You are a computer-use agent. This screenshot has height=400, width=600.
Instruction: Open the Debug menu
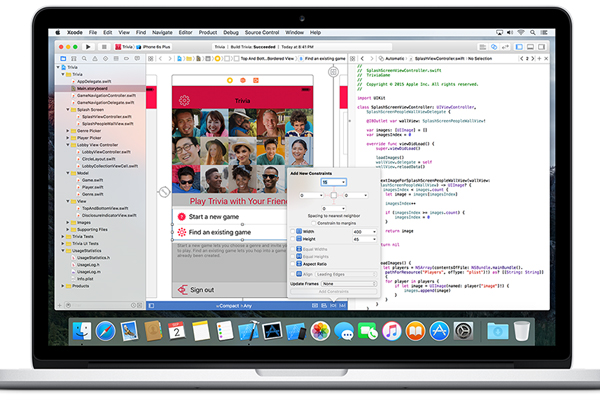tap(231, 33)
